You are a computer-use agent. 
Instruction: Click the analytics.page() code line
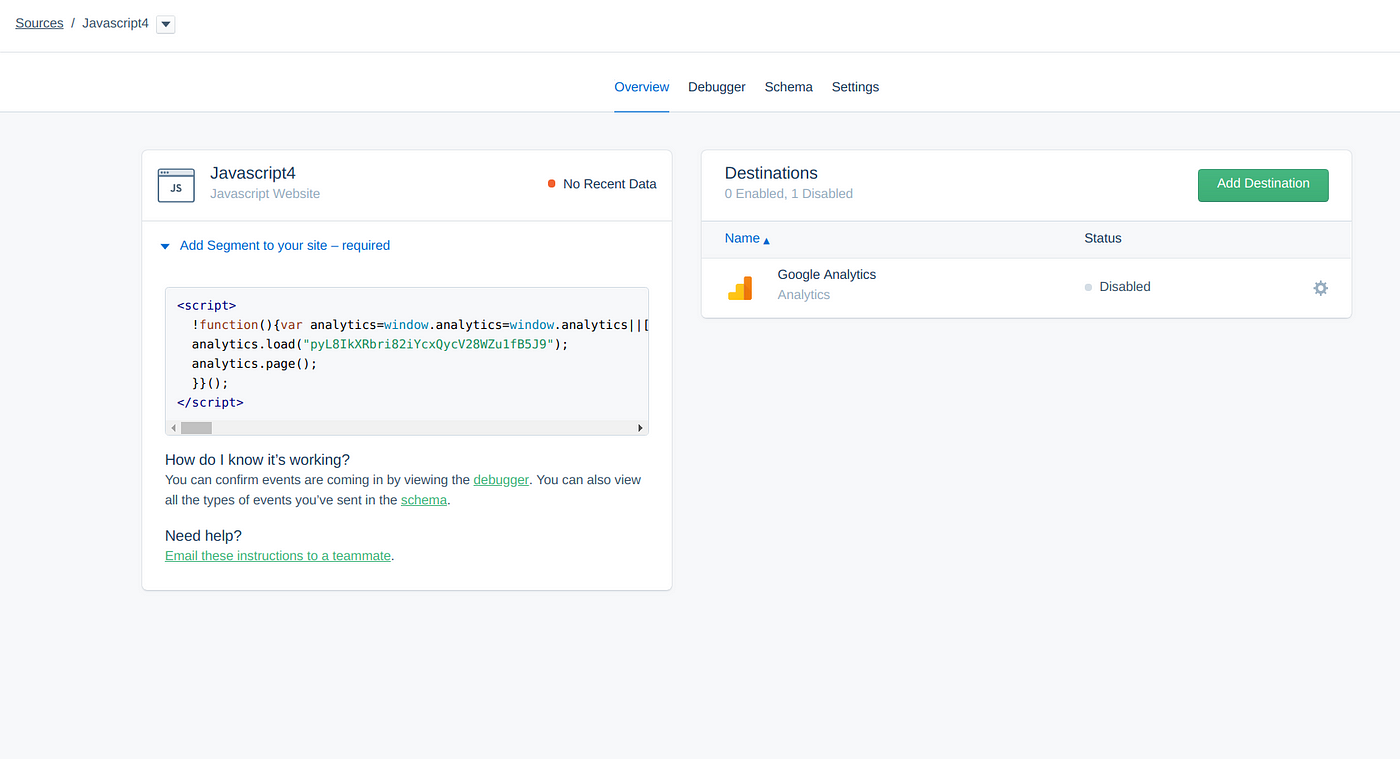tap(254, 364)
